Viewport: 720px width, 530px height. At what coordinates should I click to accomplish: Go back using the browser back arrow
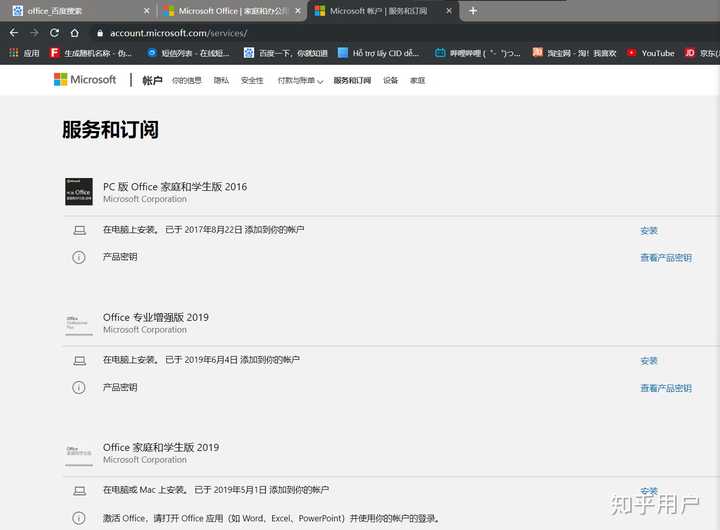pyautogui.click(x=14, y=33)
